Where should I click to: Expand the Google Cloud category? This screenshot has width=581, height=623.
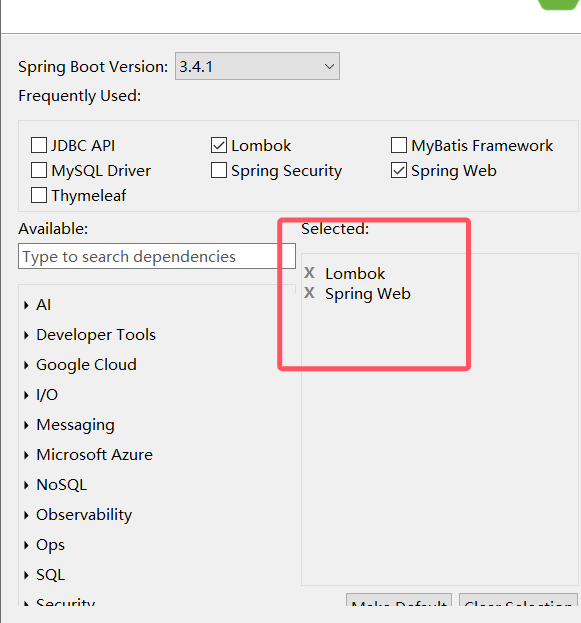26,365
